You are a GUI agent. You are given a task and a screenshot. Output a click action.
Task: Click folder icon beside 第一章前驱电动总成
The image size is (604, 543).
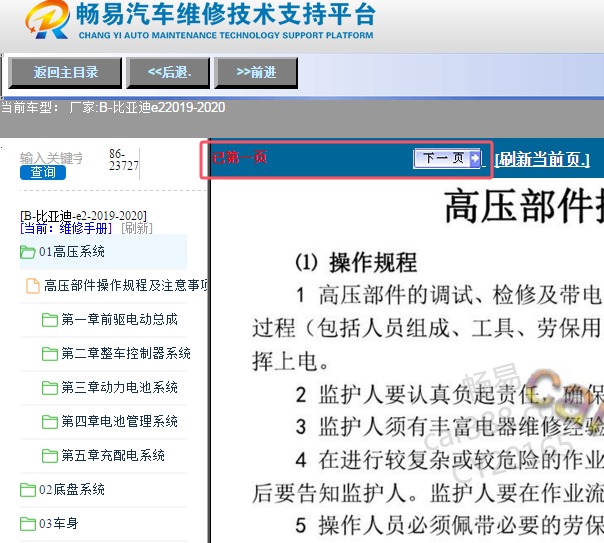tap(50, 320)
